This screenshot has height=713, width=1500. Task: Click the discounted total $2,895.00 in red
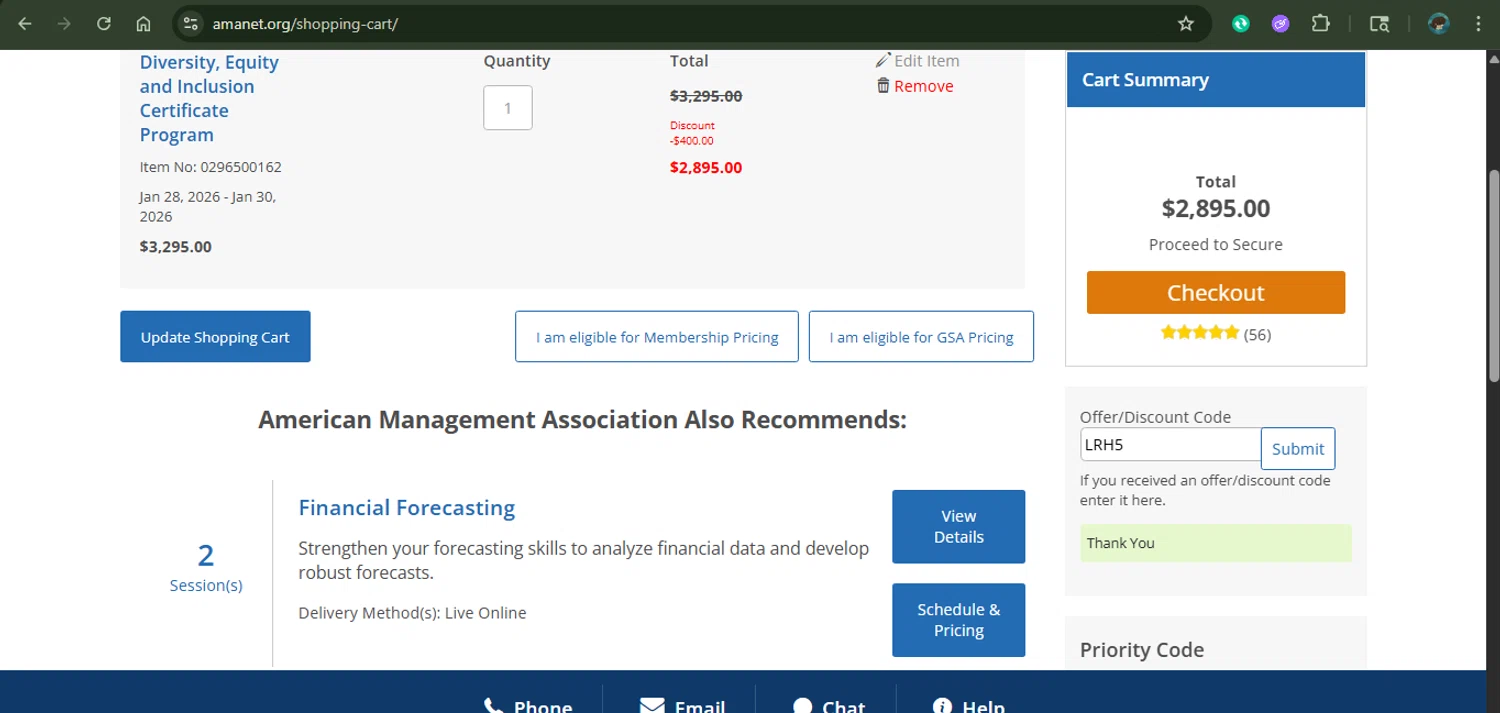click(x=706, y=167)
